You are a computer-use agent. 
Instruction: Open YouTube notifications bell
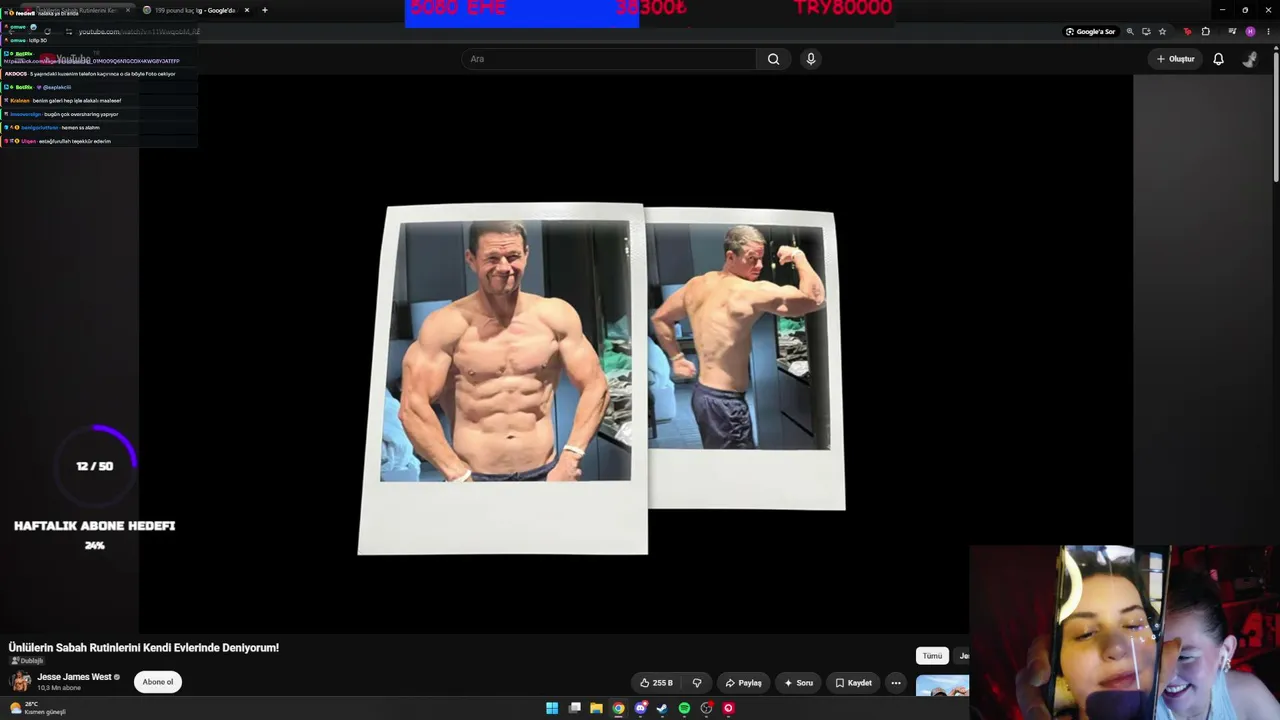1218,59
